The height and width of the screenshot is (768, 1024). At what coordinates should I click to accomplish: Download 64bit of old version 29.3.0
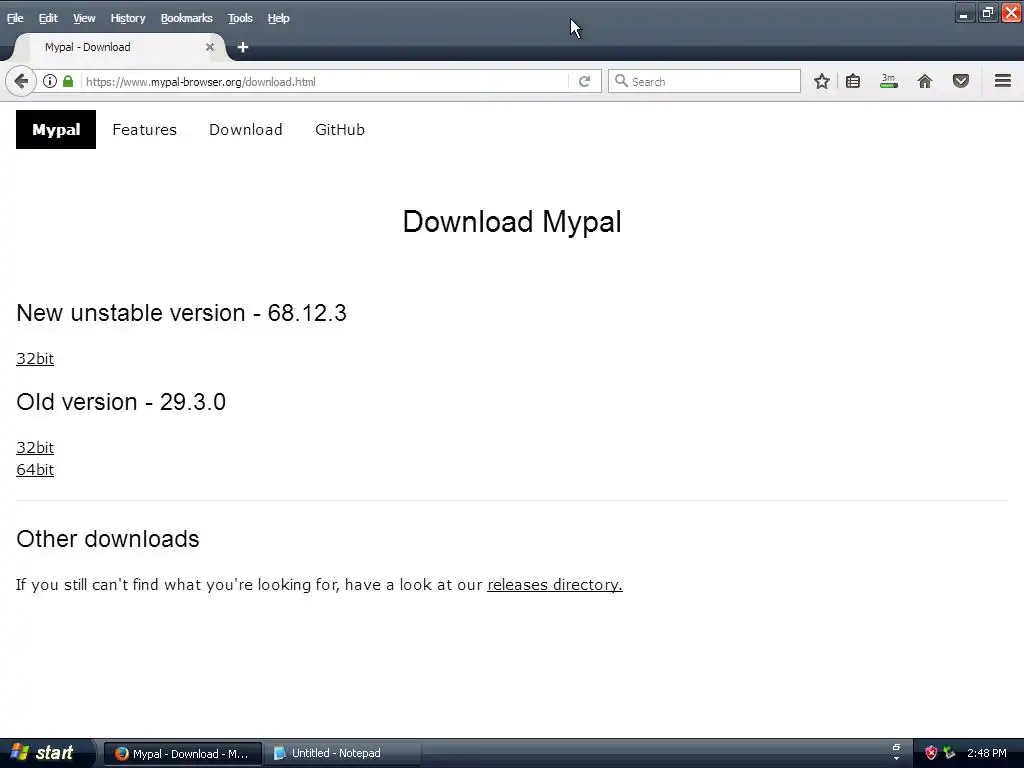[35, 470]
